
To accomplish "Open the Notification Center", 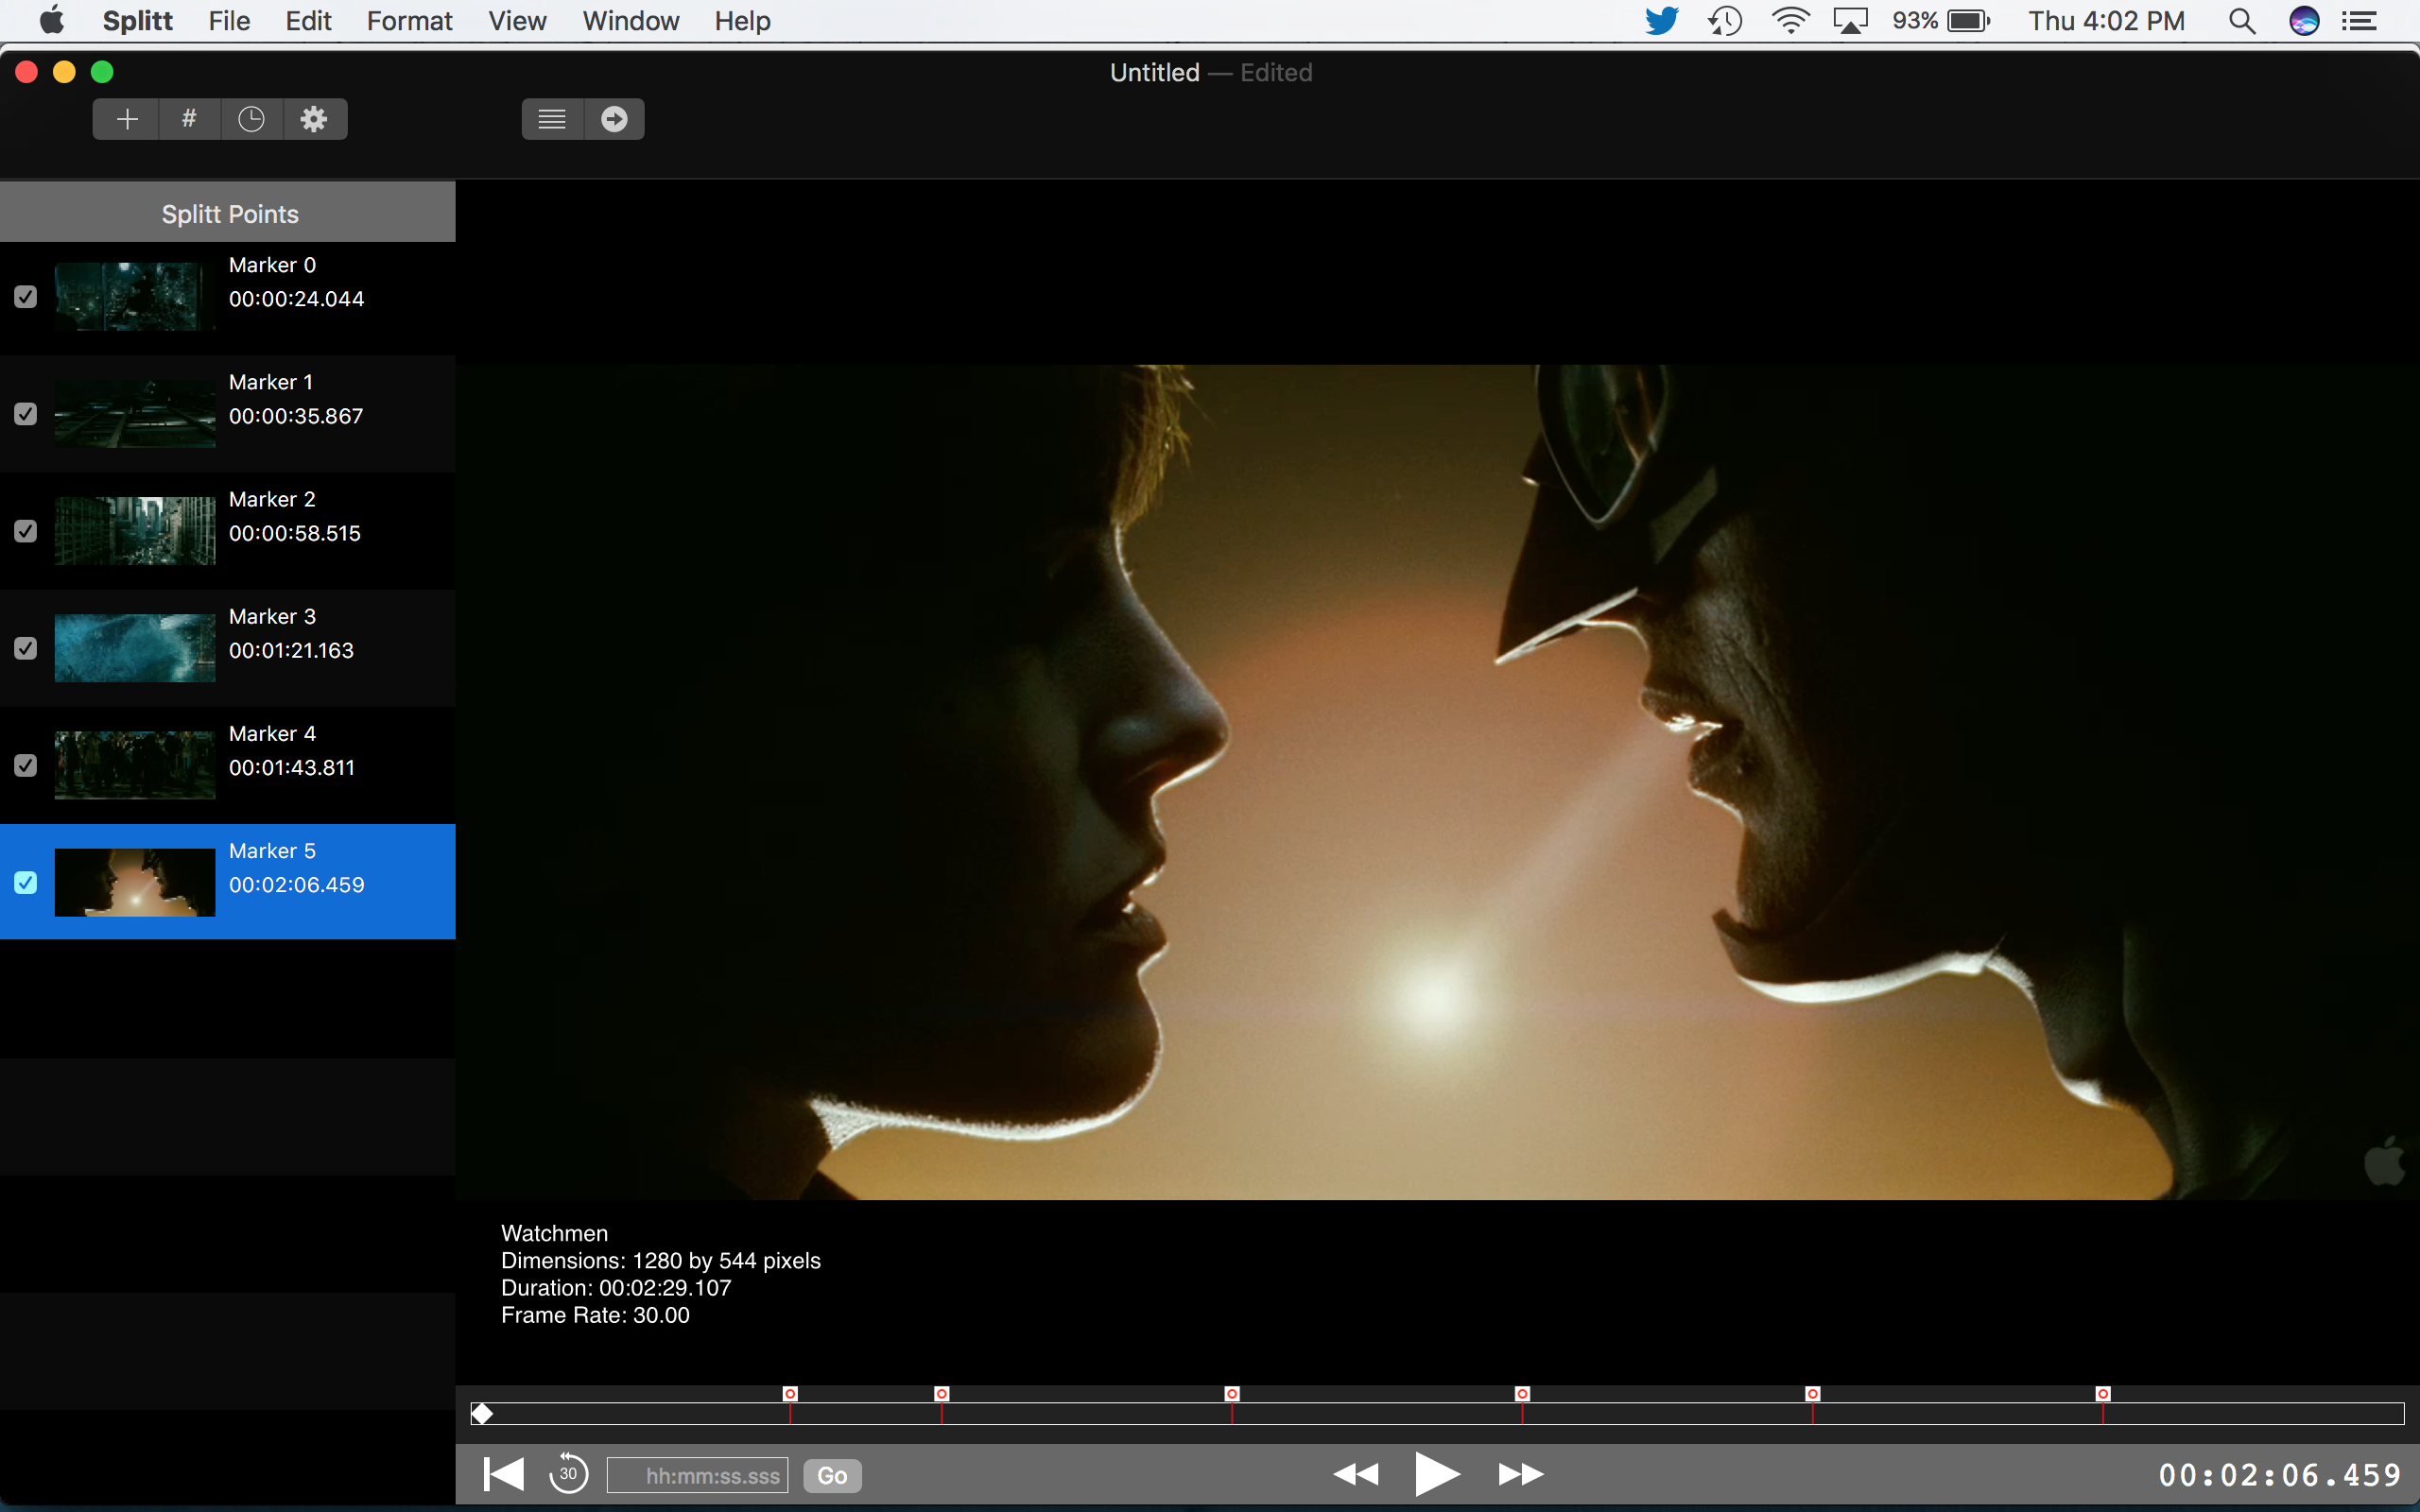I will point(2360,21).
